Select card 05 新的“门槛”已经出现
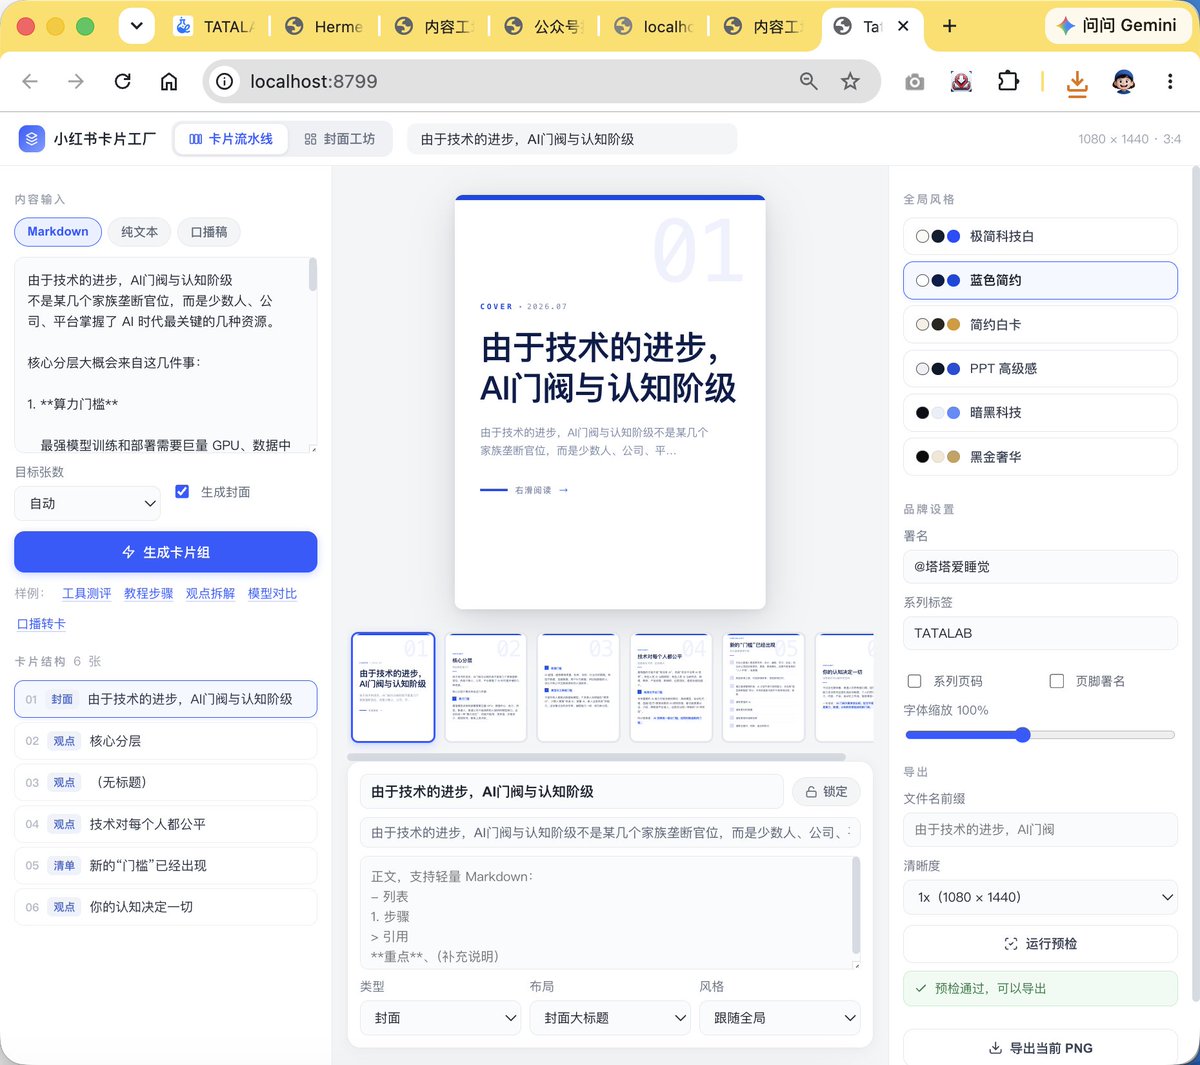 pos(166,866)
